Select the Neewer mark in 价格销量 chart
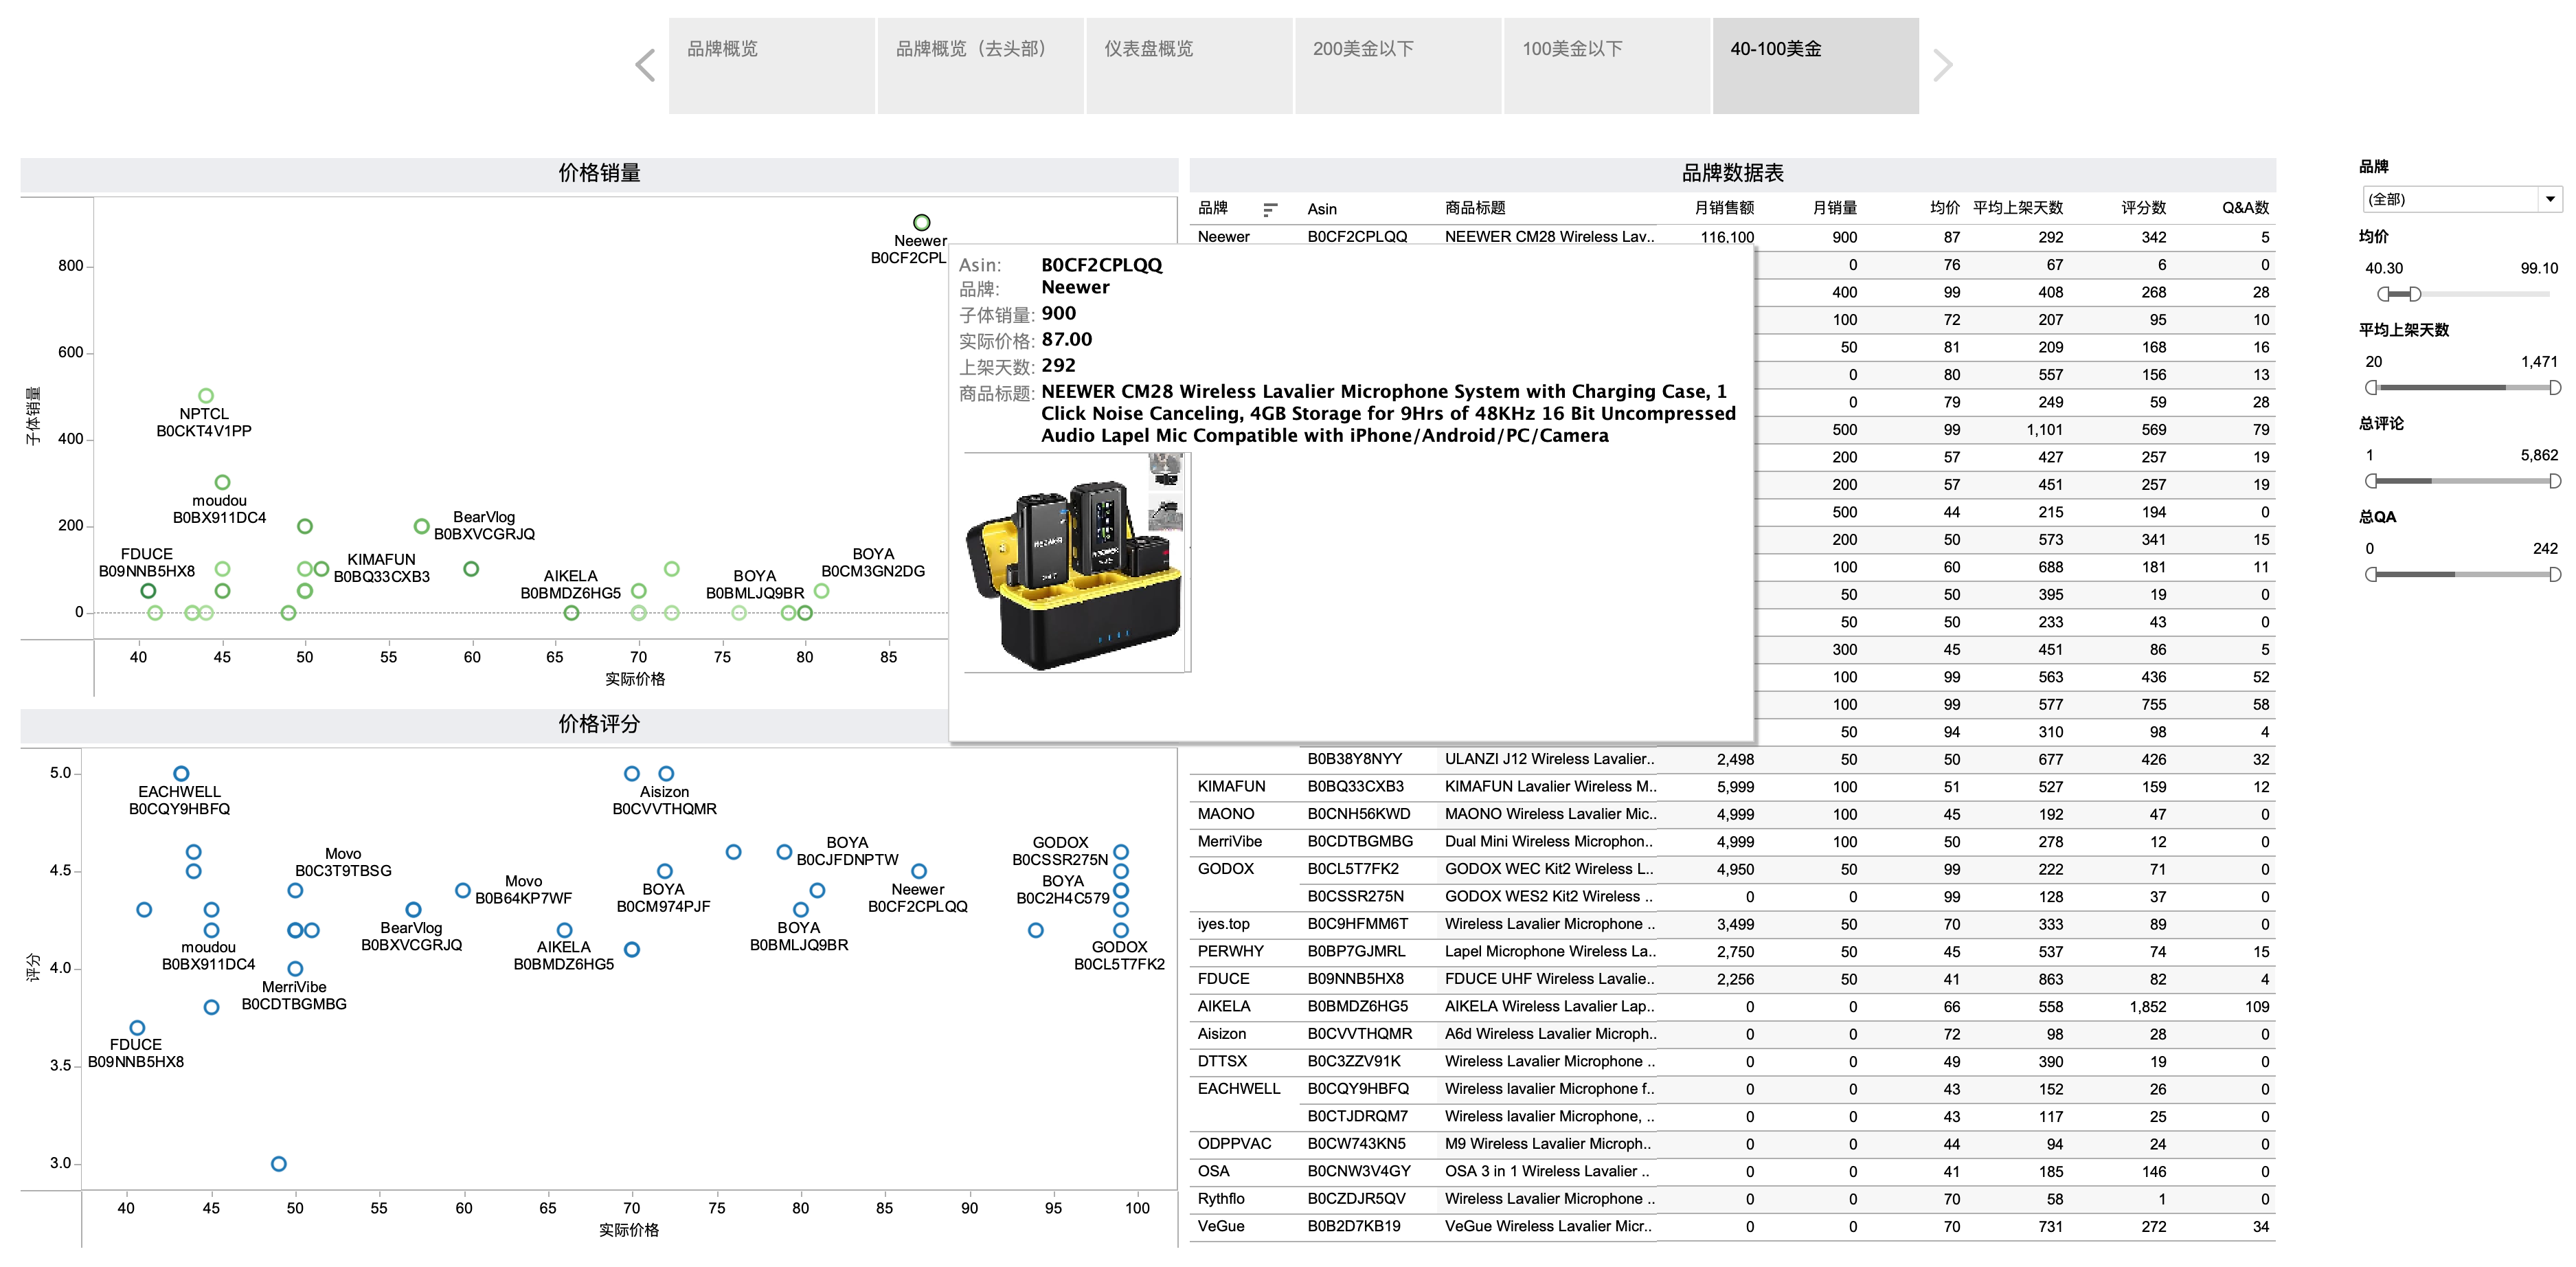Image resolution: width=2576 pixels, height=1267 pixels. [x=921, y=222]
